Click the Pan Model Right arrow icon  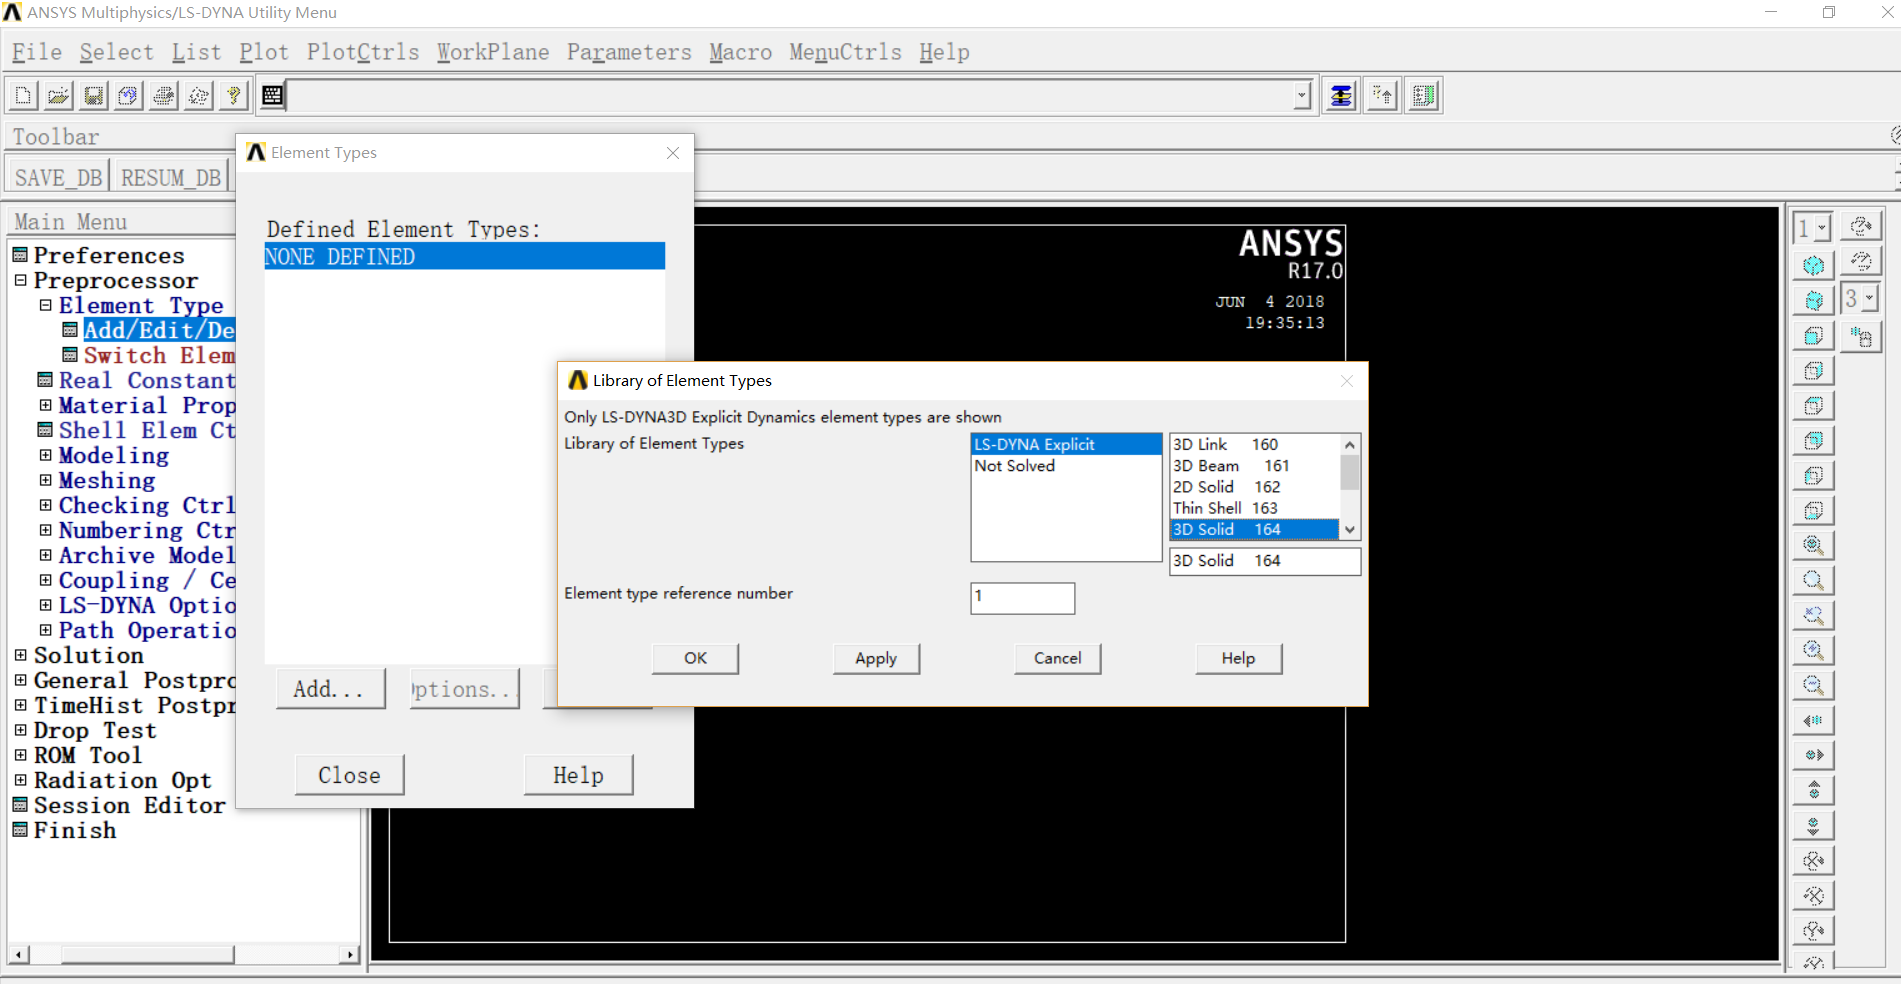point(1813,755)
